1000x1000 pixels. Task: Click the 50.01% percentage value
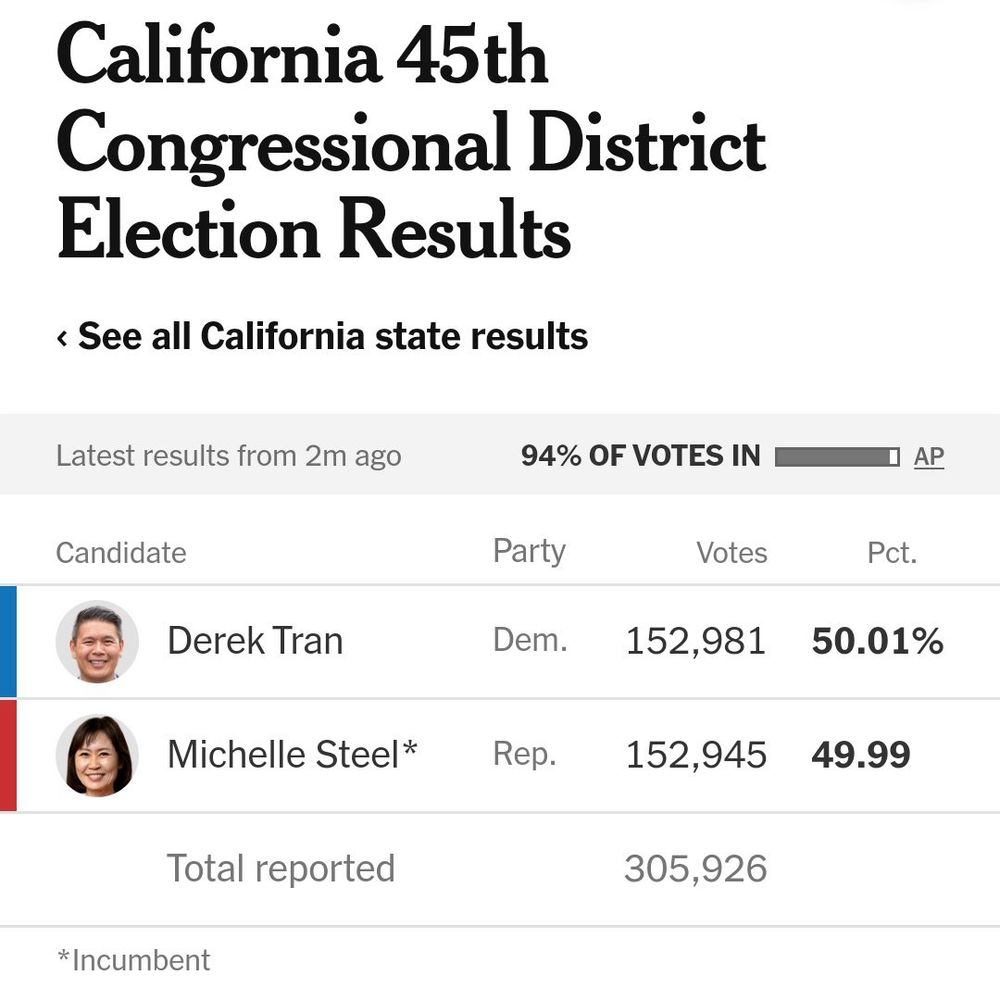(877, 641)
